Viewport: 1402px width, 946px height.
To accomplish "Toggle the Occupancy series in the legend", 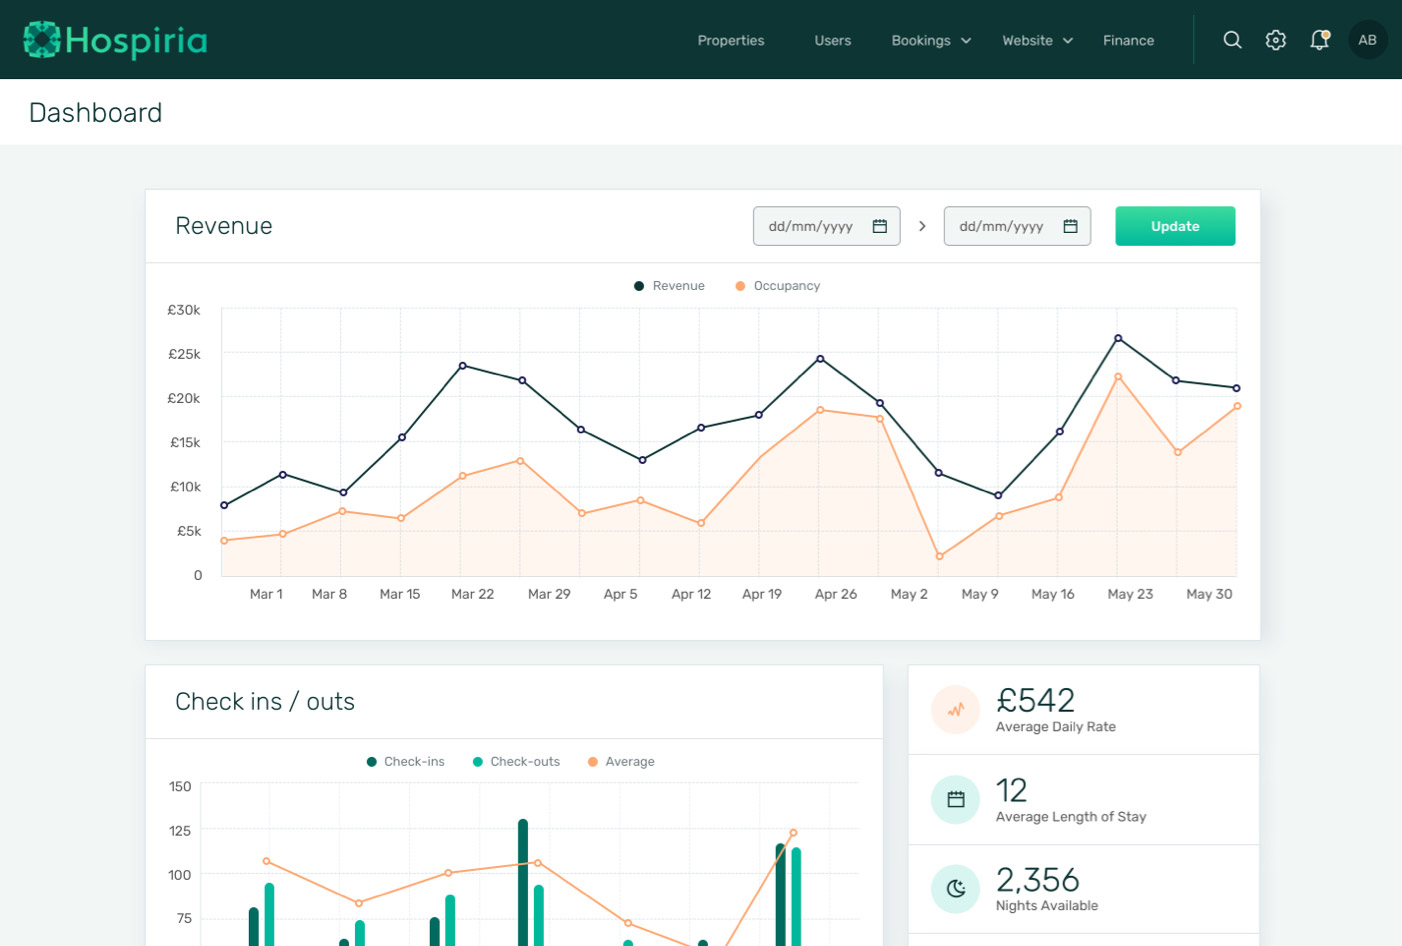I will (x=777, y=286).
